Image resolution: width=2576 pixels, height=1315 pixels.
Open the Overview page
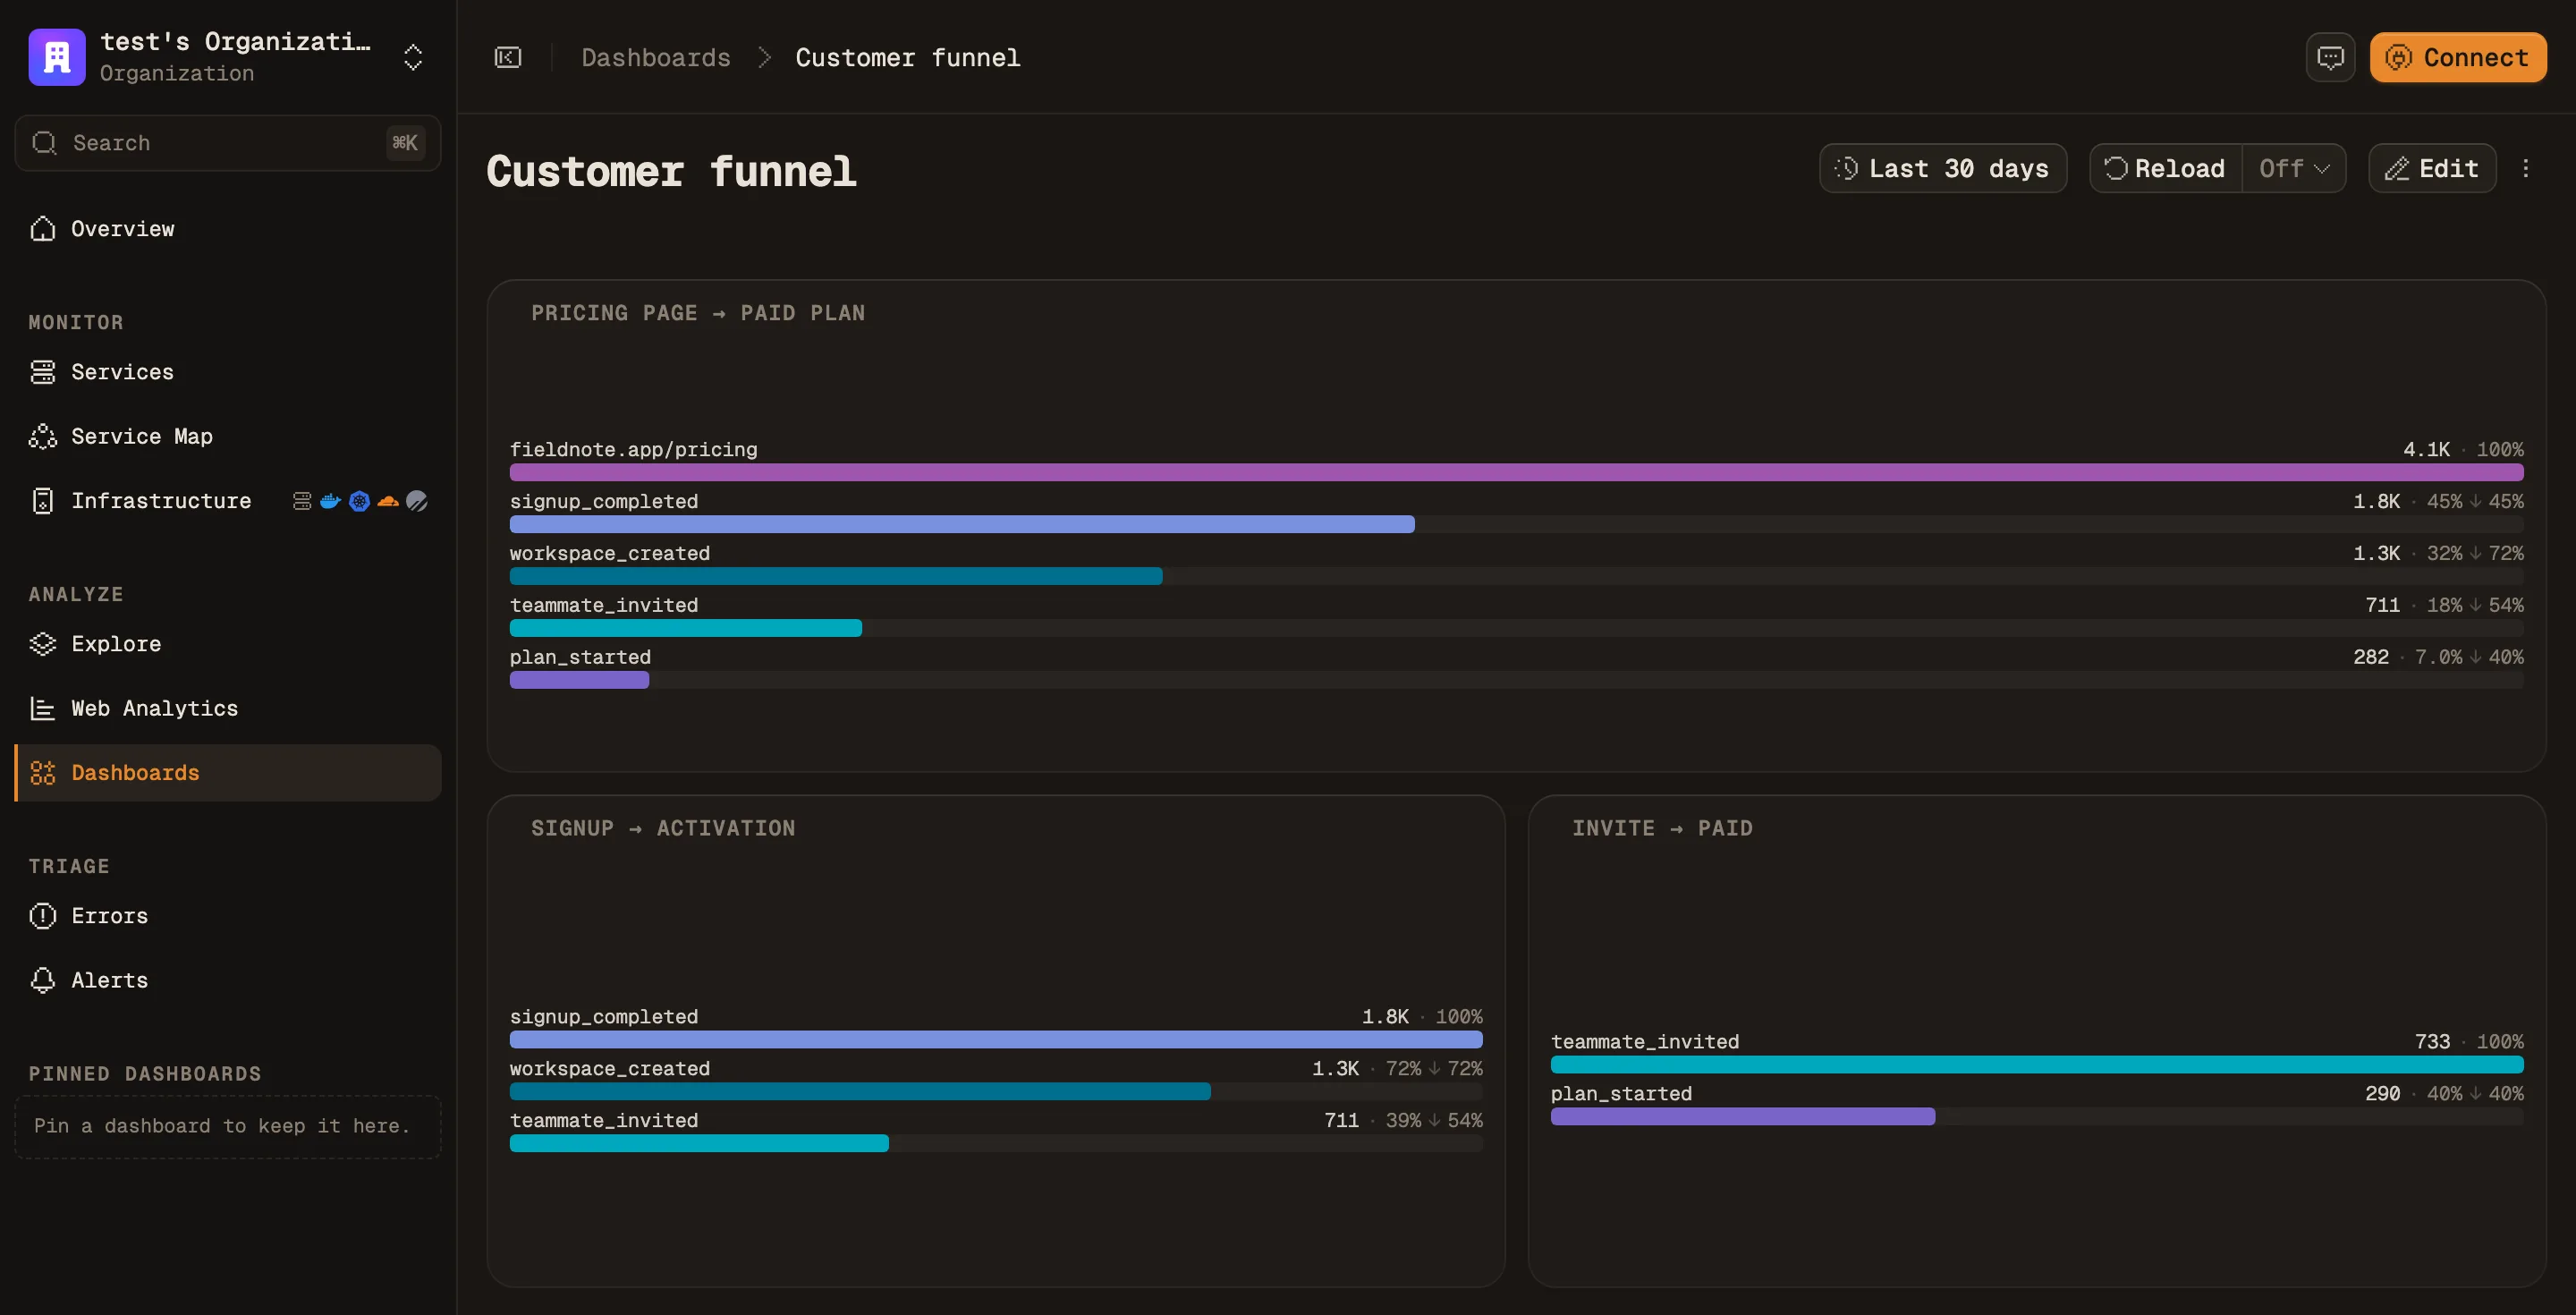pos(228,229)
